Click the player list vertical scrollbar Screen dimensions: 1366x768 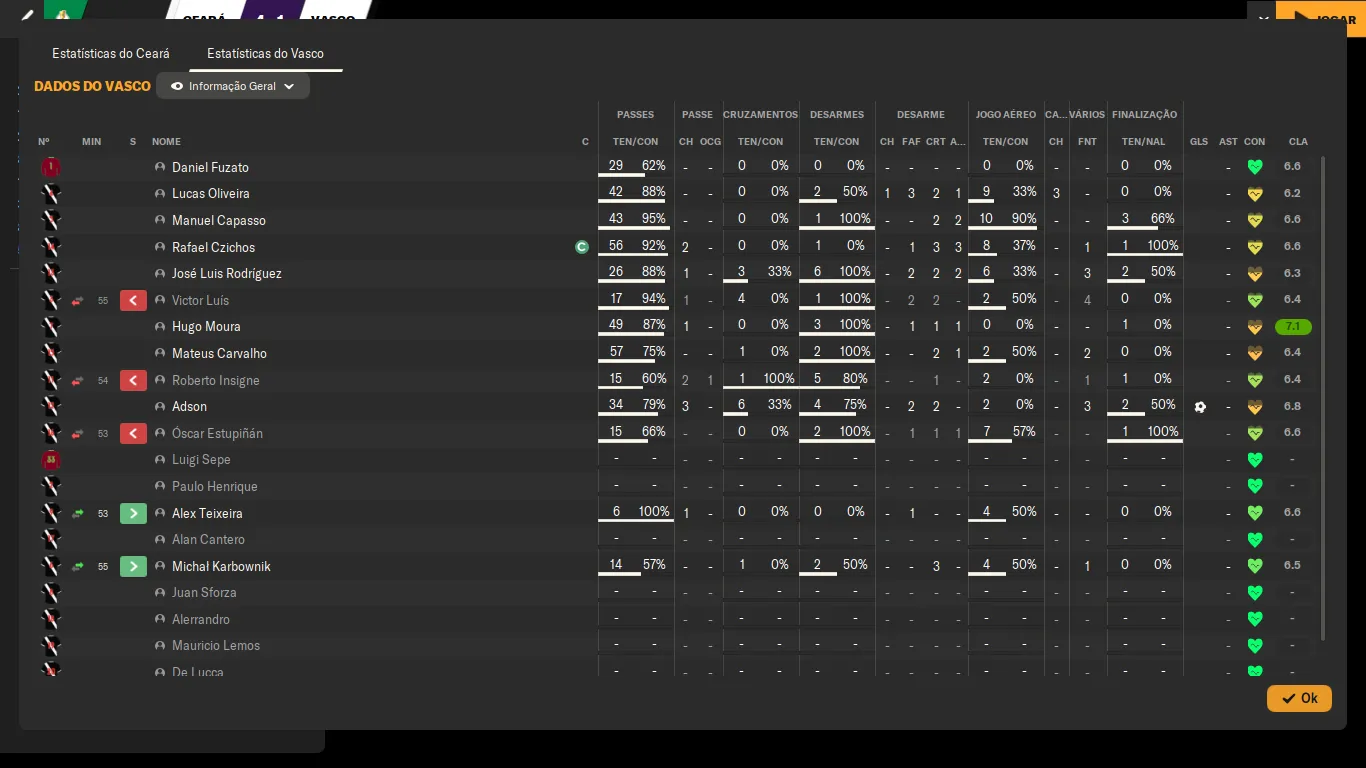(x=1324, y=398)
